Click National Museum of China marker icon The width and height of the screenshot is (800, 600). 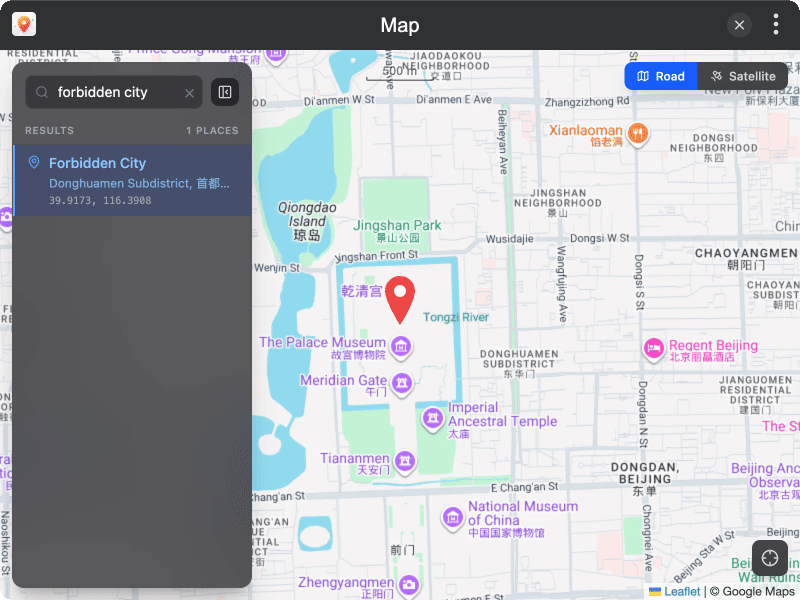click(x=453, y=518)
